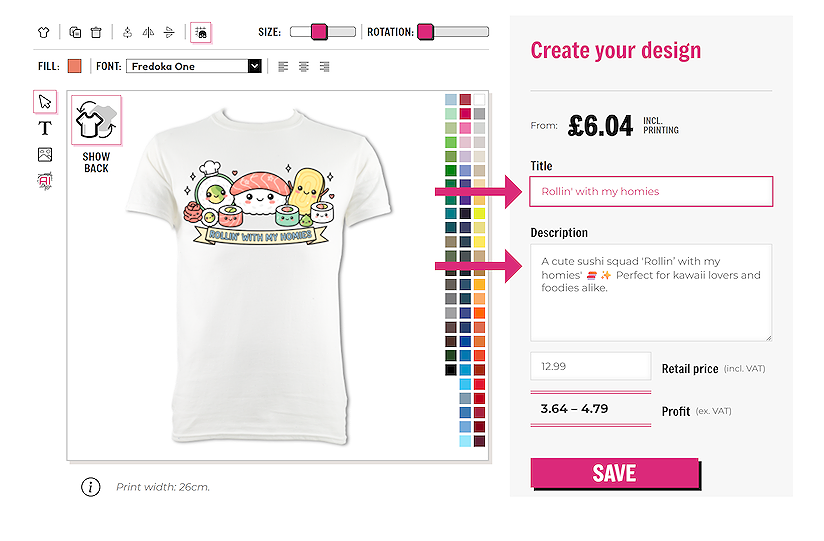This screenshot has height=541, width=824.
Task: Click the retail price field showing 12.99
Action: pos(590,366)
